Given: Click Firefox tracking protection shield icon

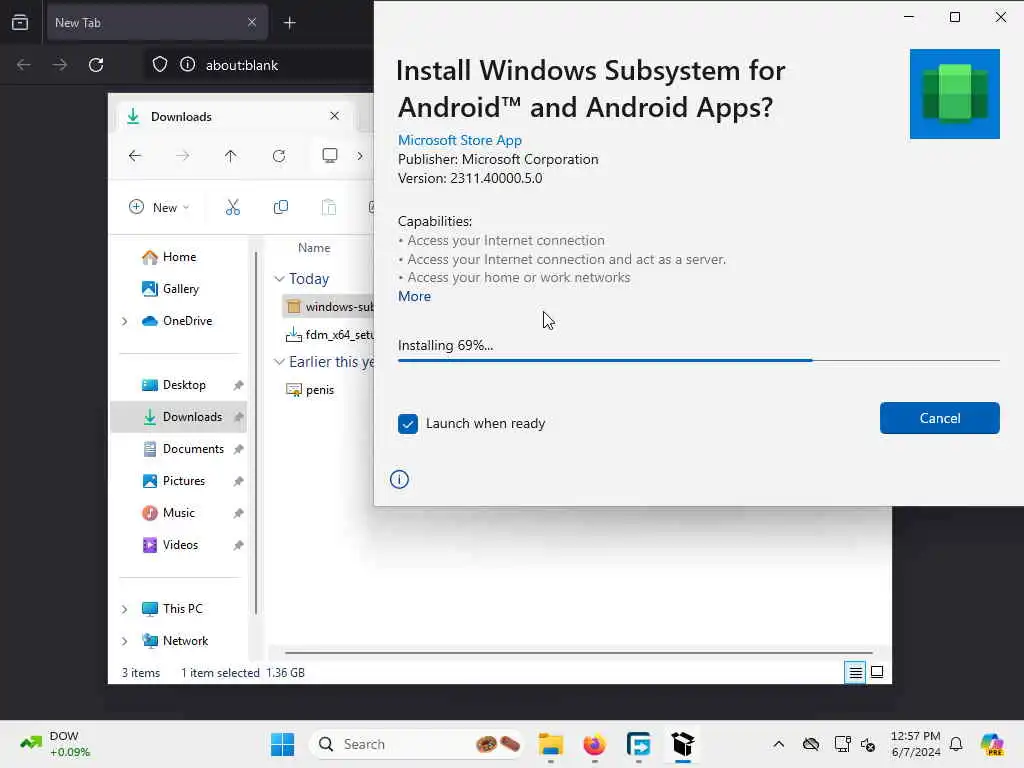Looking at the screenshot, I should click(x=160, y=65).
